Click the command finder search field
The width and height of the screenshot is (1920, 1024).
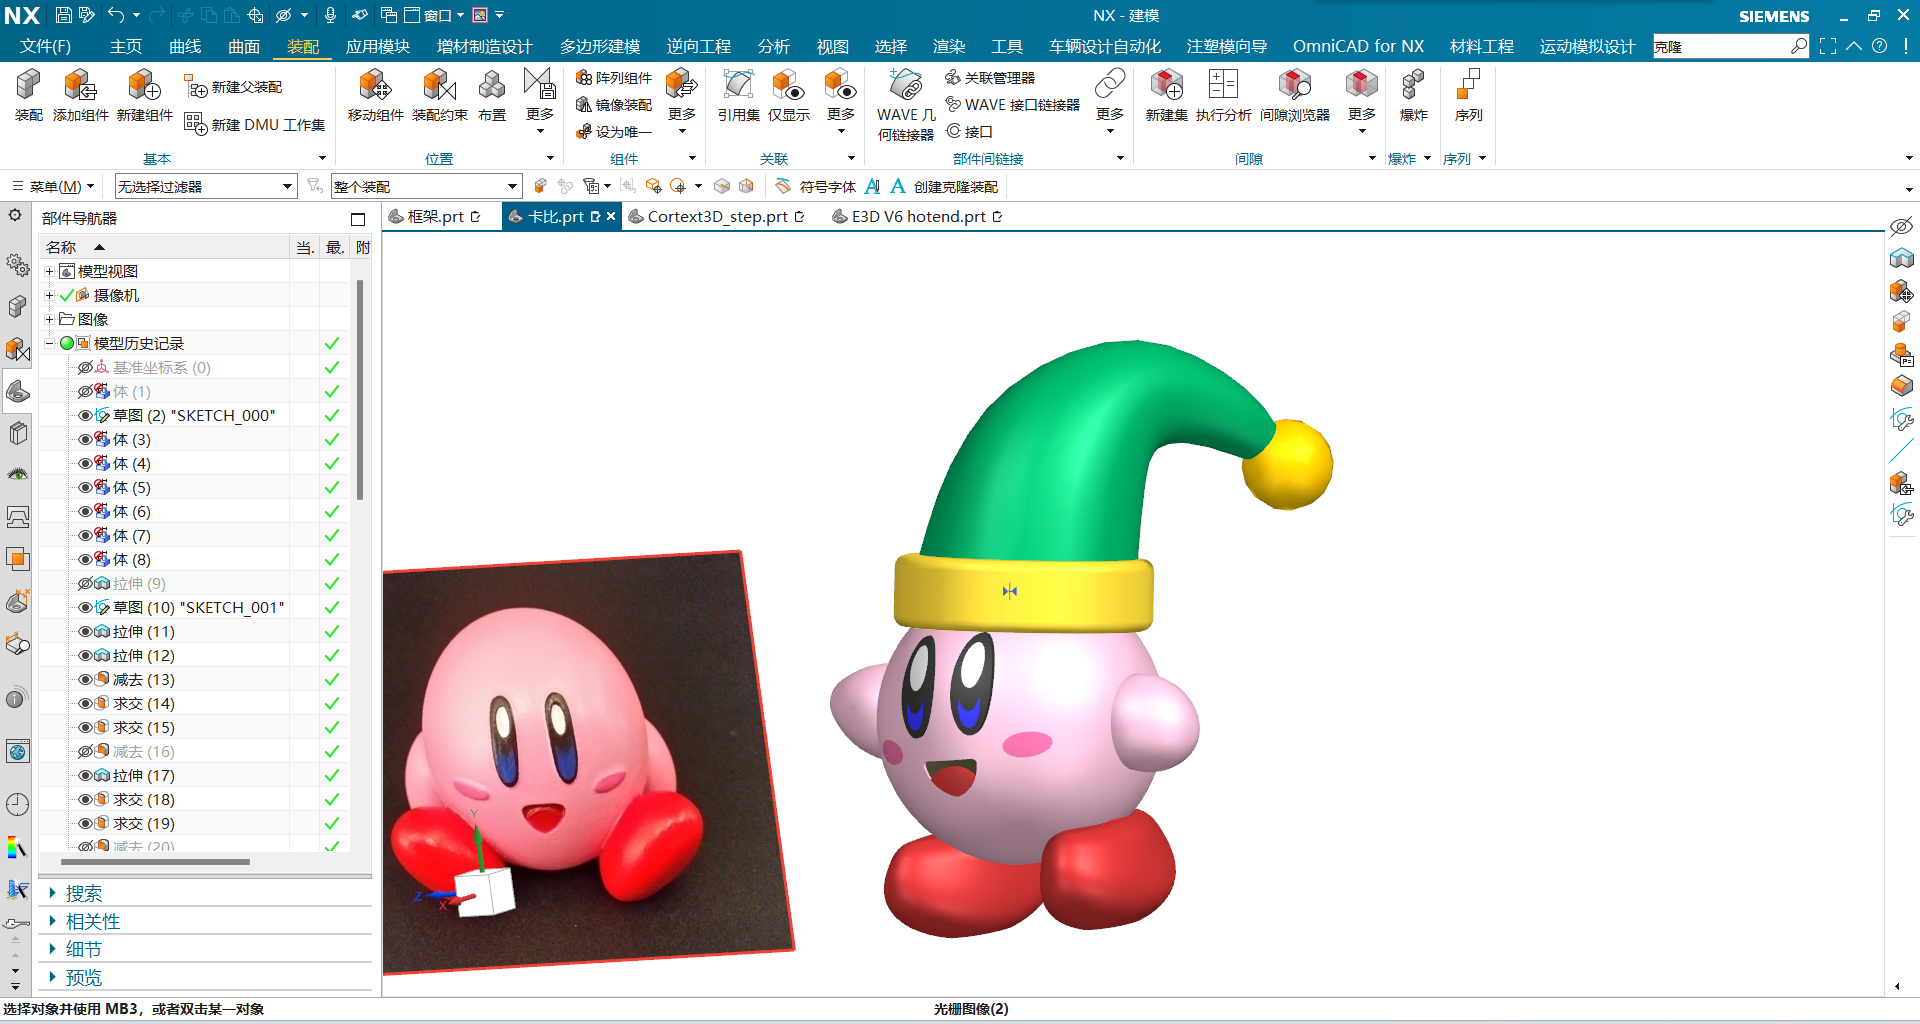(x=1720, y=46)
